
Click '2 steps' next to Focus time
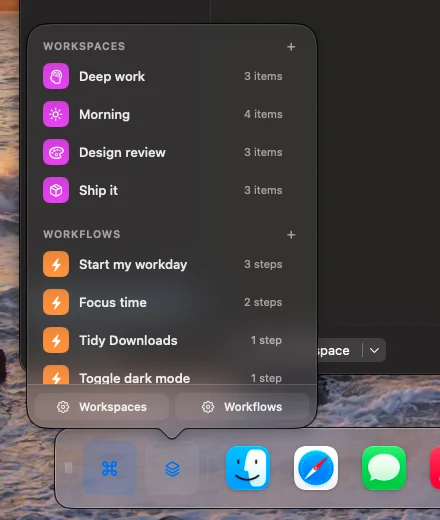point(263,302)
